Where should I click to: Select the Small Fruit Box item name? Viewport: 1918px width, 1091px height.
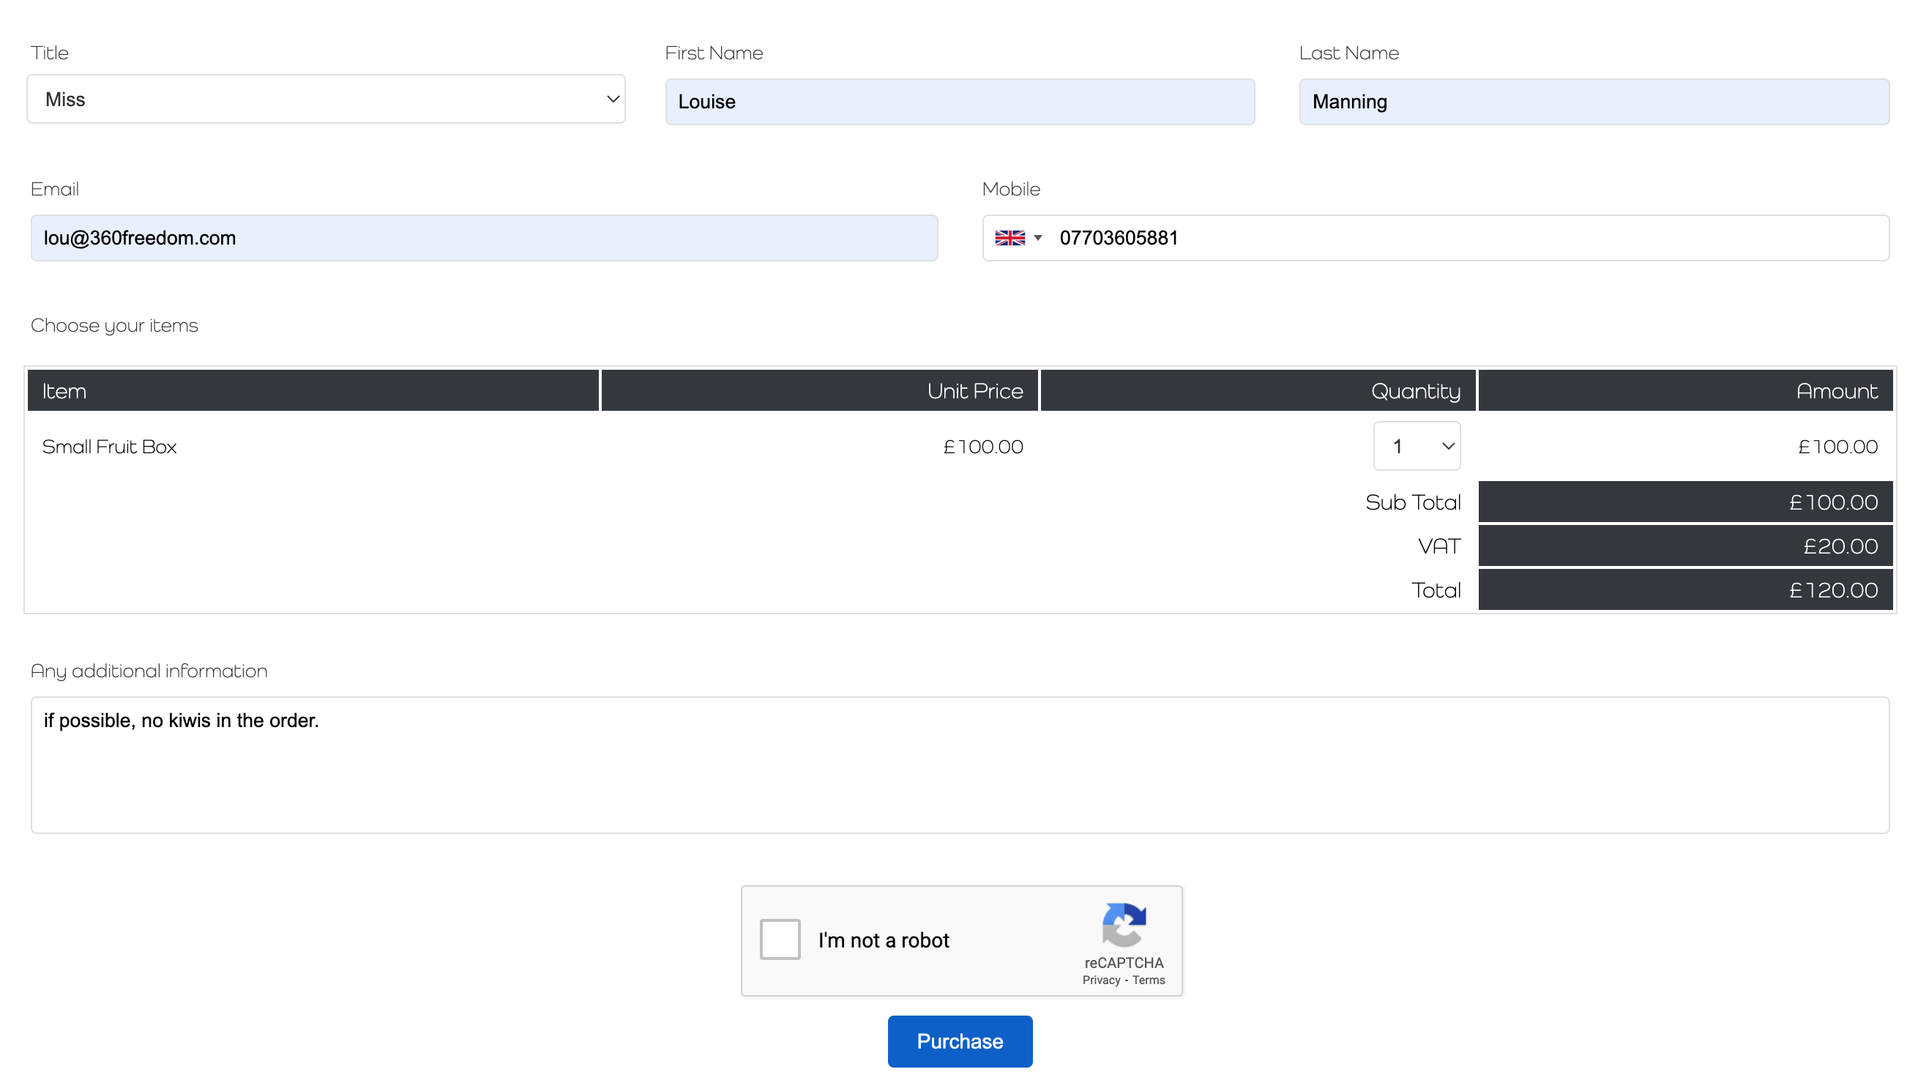[x=109, y=447]
